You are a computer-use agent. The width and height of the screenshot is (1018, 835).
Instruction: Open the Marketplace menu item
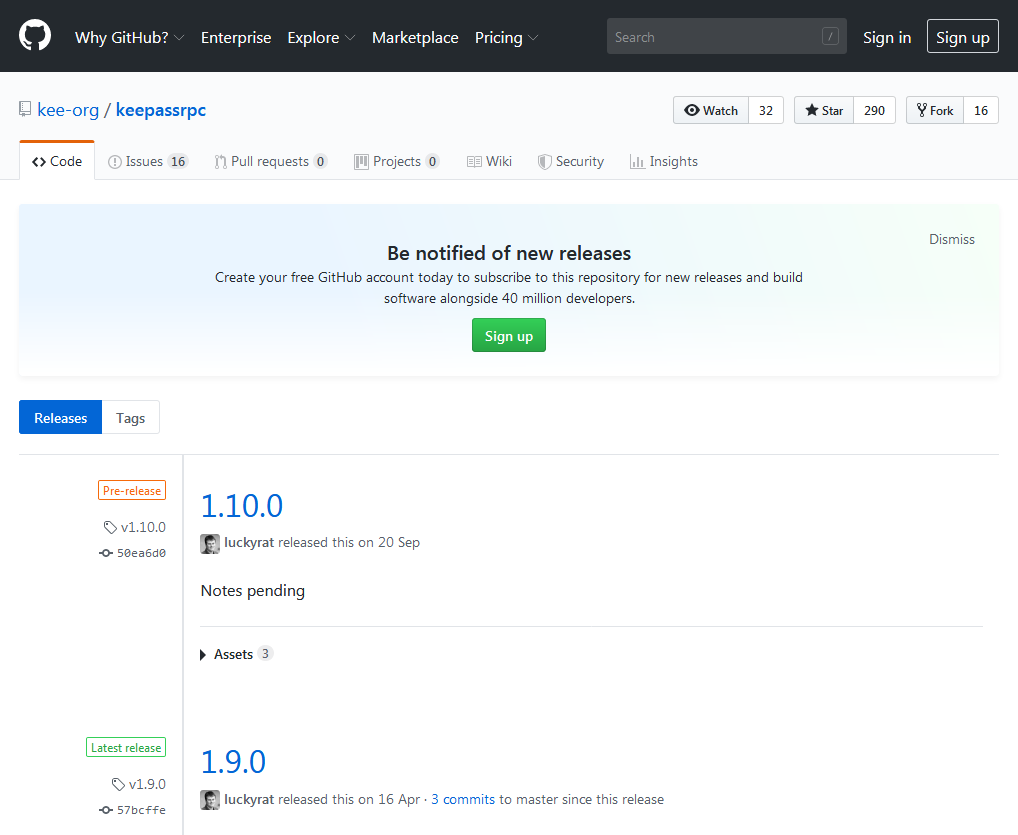tap(415, 38)
